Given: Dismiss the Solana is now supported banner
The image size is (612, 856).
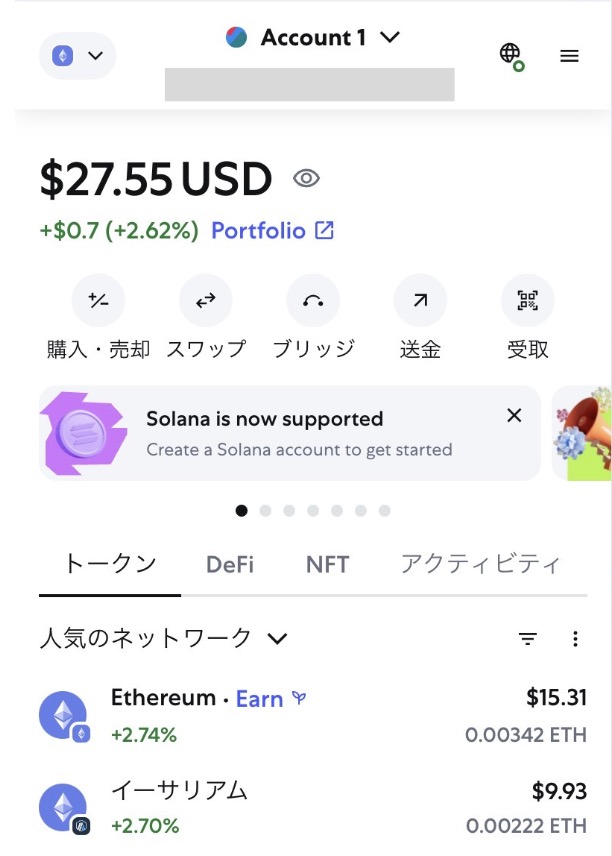Looking at the screenshot, I should (514, 415).
